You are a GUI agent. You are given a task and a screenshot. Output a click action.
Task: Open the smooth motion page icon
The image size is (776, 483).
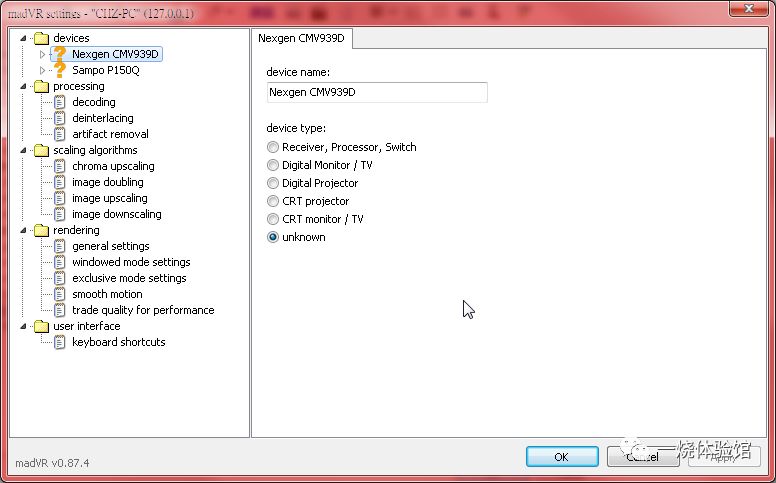(59, 294)
